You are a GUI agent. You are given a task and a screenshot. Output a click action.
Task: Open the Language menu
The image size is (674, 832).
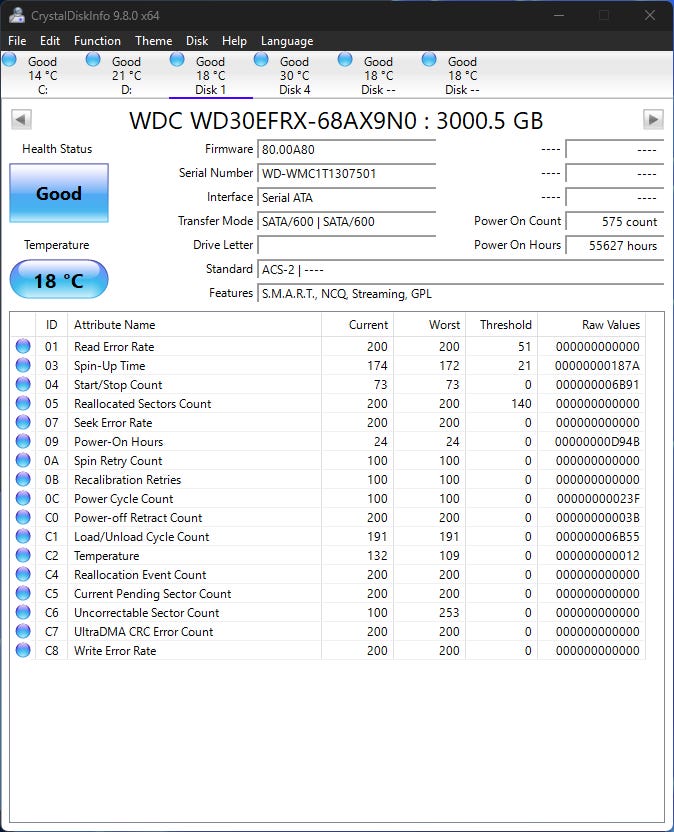click(287, 41)
